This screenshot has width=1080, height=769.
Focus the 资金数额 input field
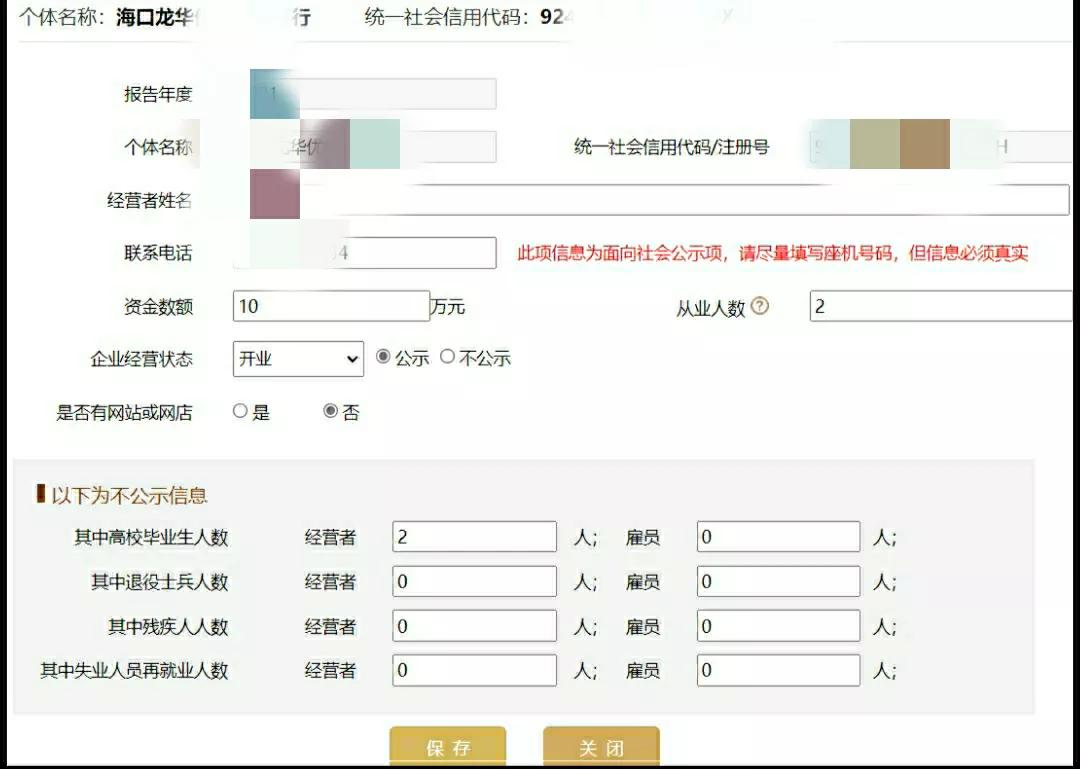(331, 306)
